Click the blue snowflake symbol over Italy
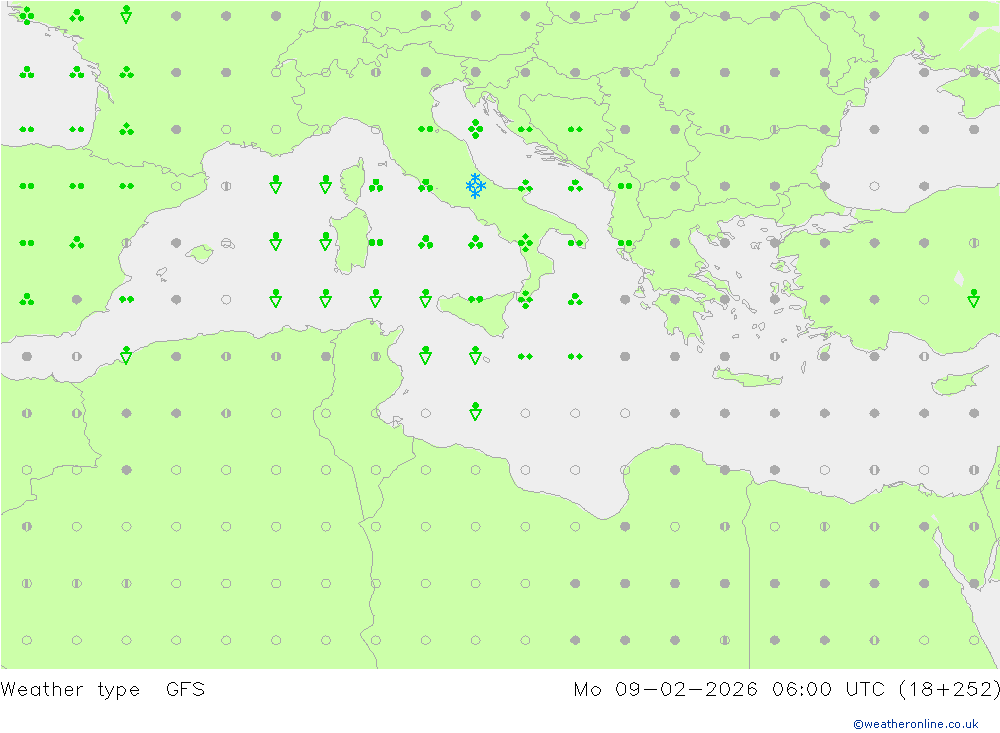The width and height of the screenshot is (1000, 733). 475,186
